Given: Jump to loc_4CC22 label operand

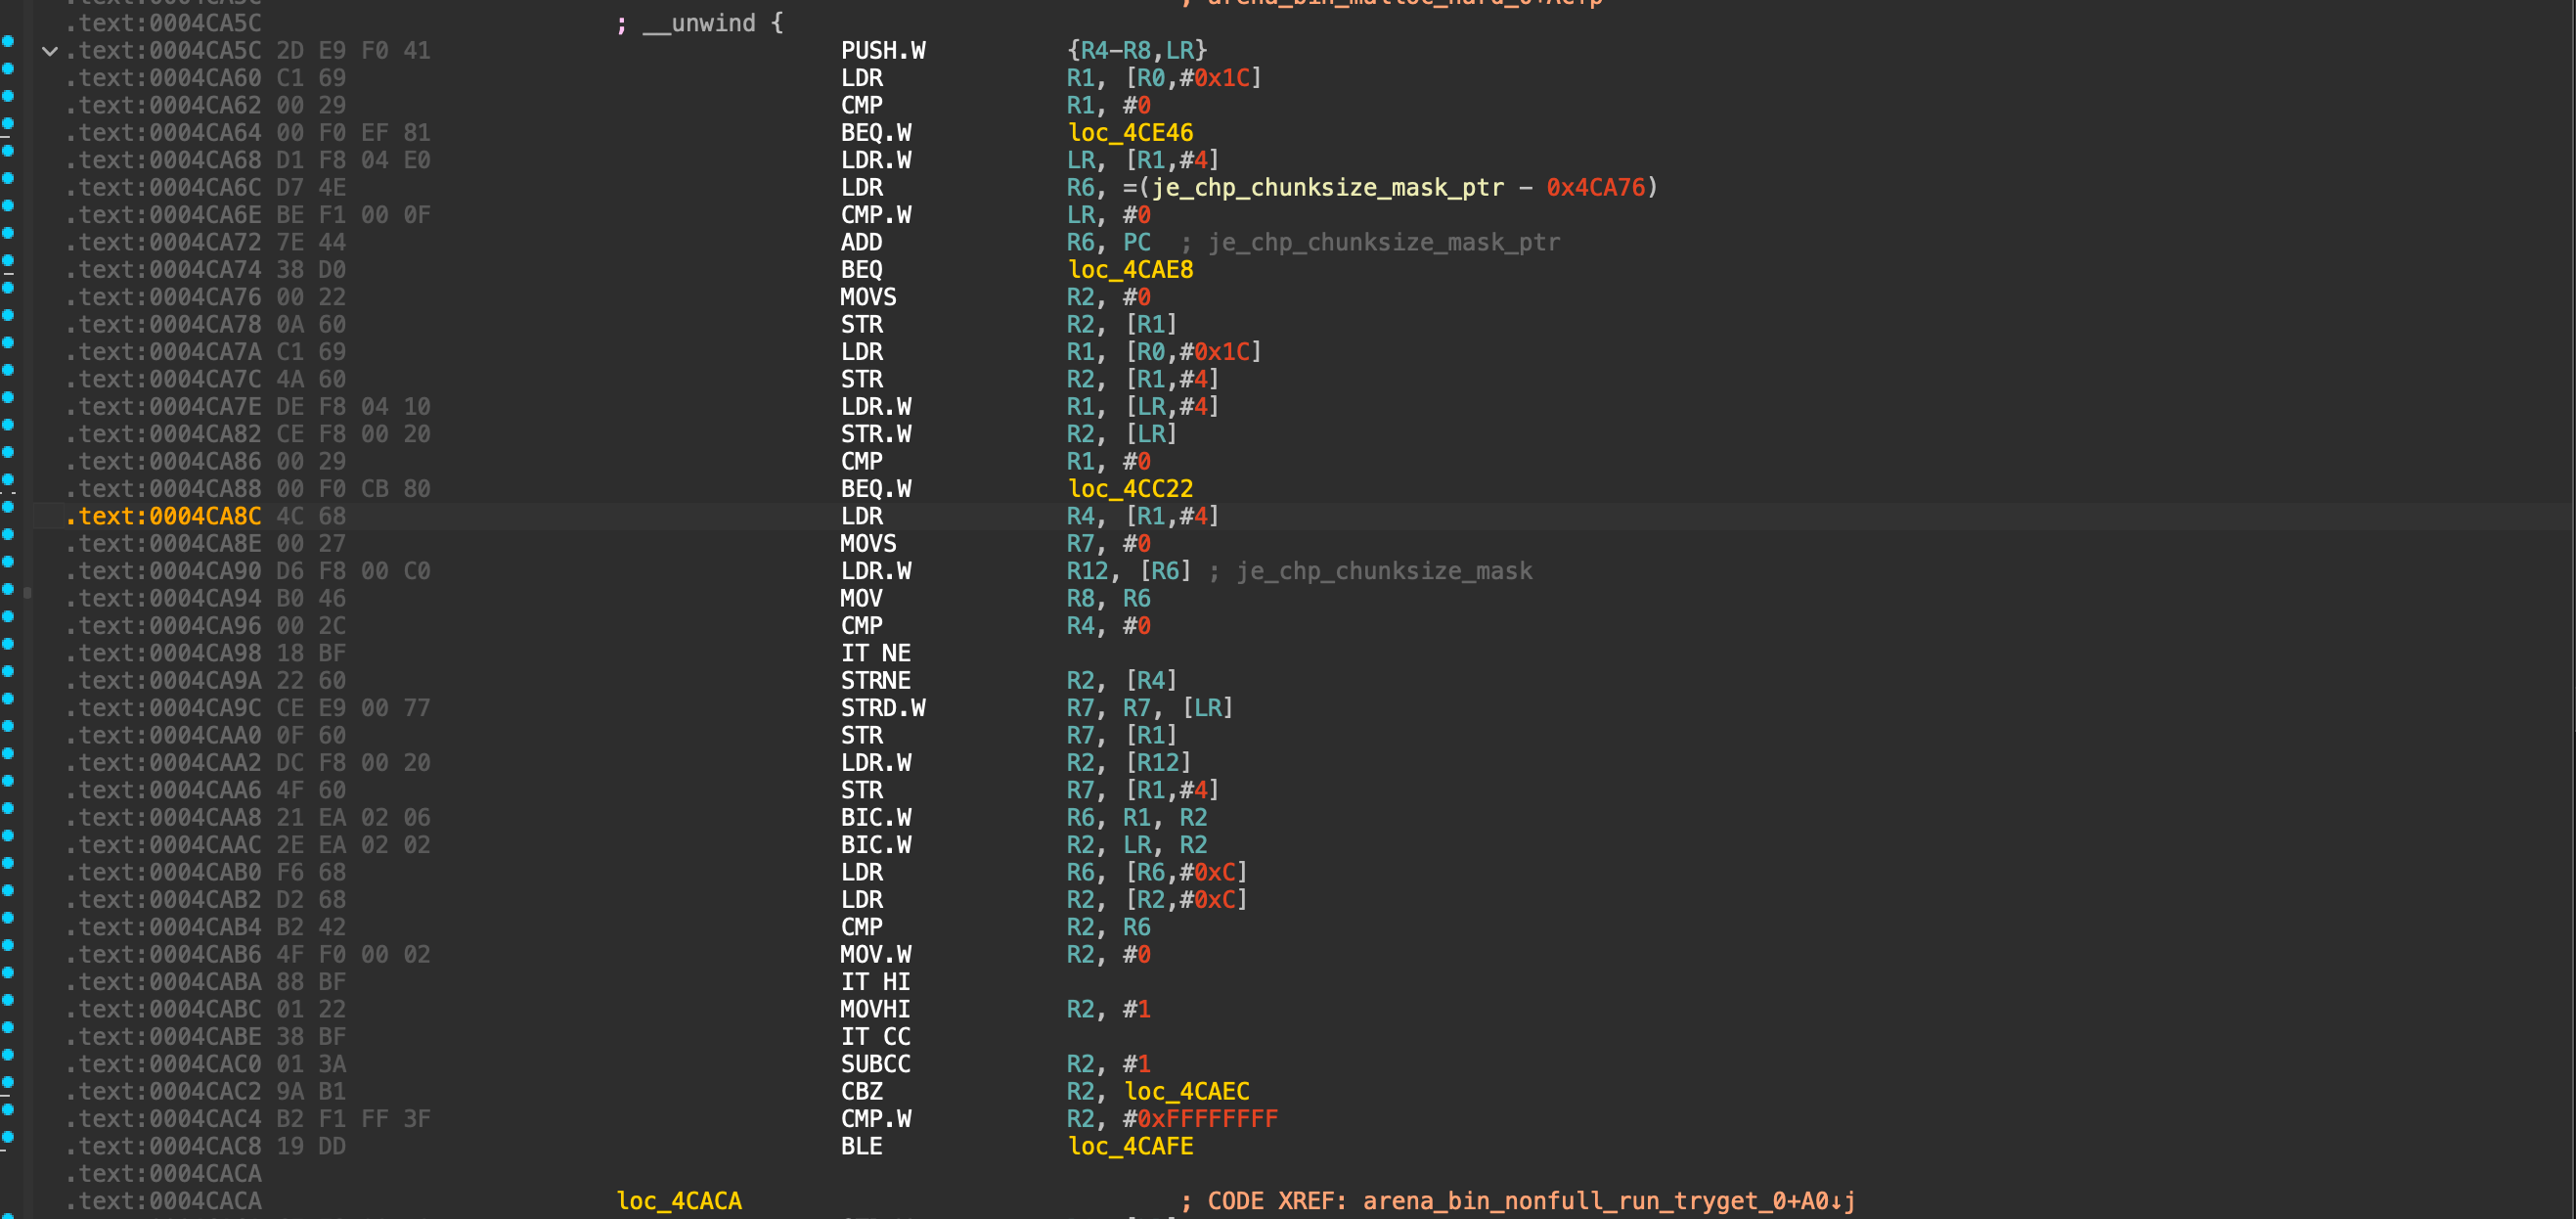Looking at the screenshot, I should point(1130,489).
